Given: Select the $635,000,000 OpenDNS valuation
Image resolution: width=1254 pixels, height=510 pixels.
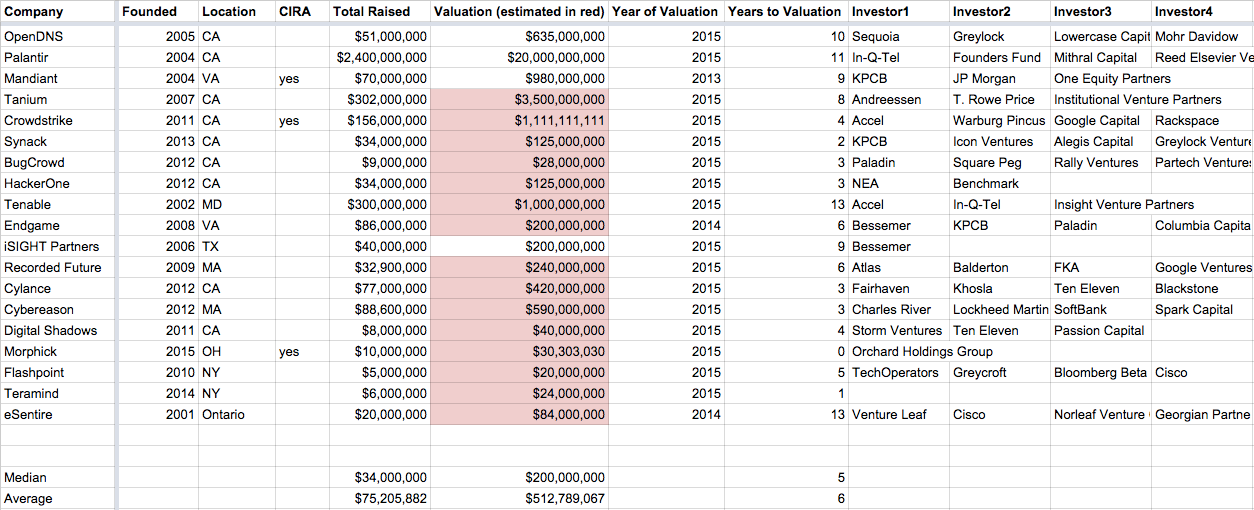Looking at the screenshot, I should [519, 36].
